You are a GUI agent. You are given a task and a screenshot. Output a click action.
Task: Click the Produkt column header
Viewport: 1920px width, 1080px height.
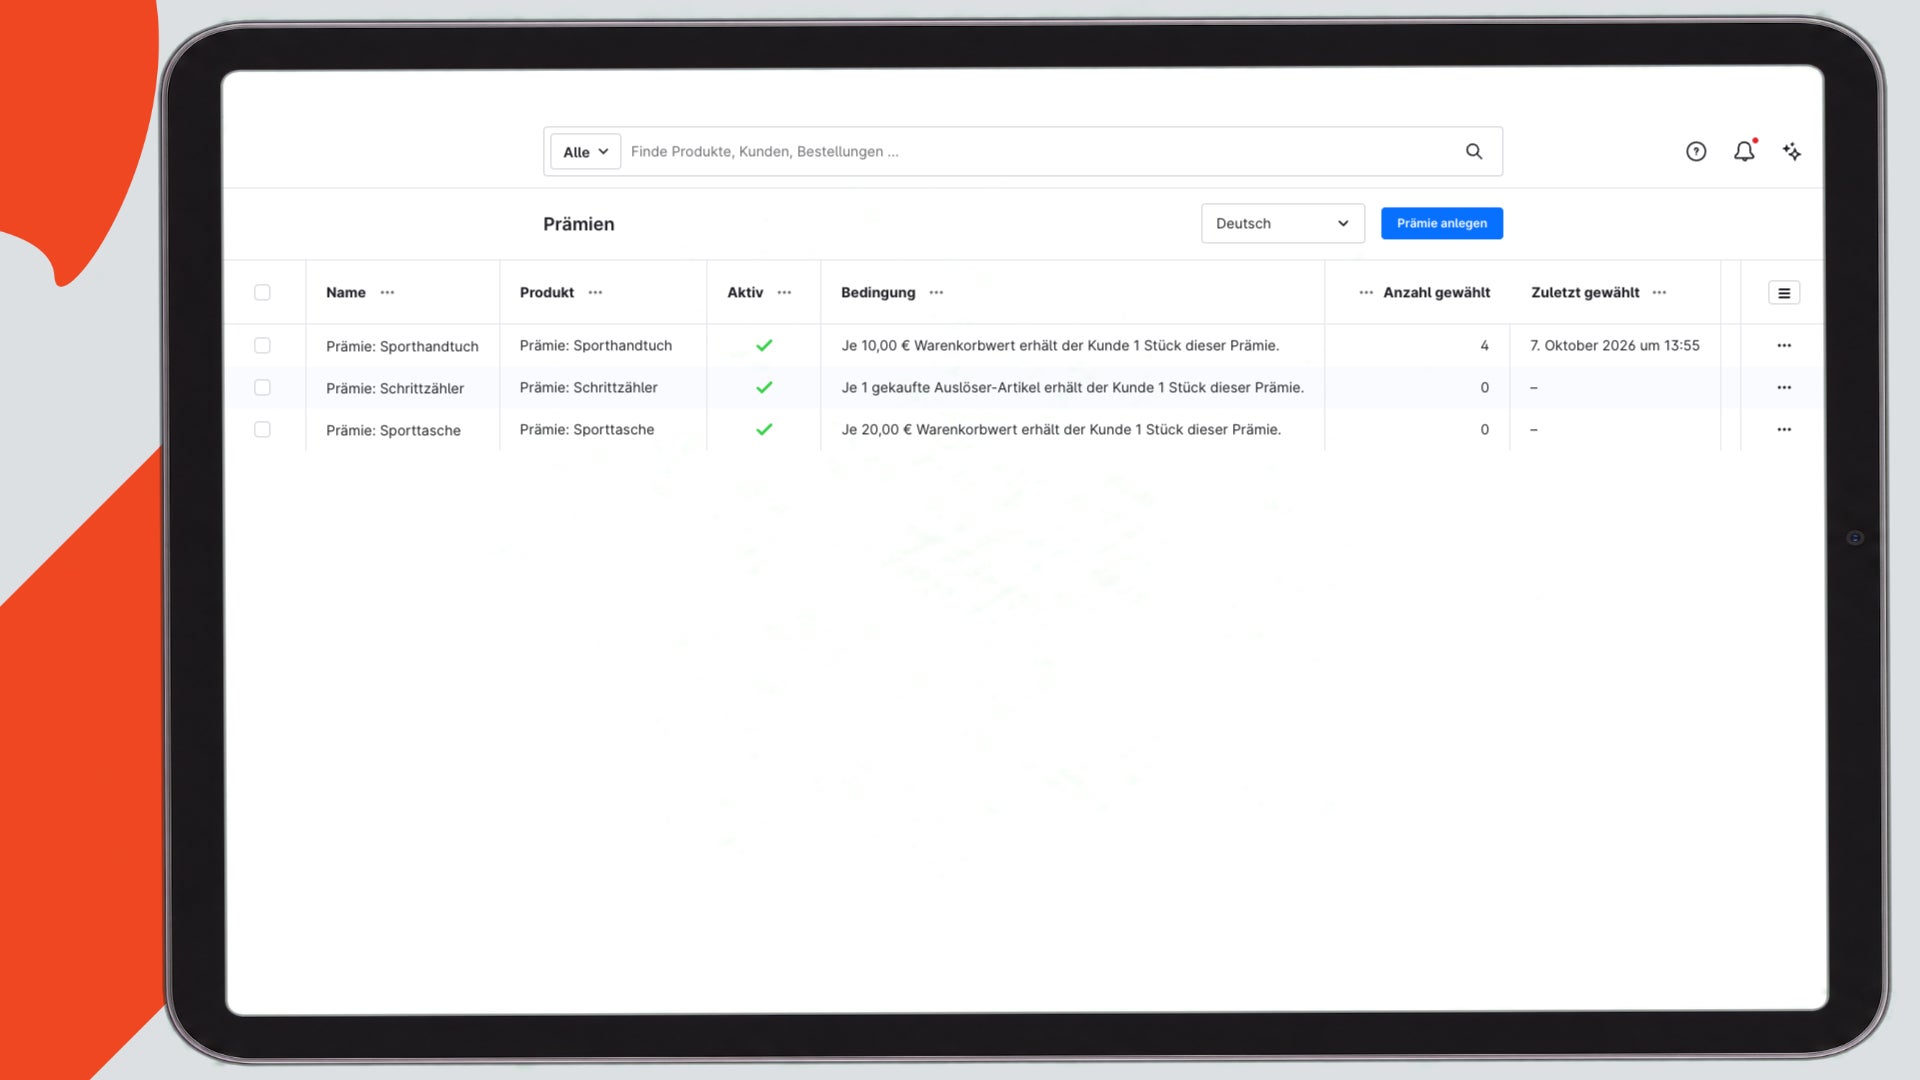pos(547,293)
